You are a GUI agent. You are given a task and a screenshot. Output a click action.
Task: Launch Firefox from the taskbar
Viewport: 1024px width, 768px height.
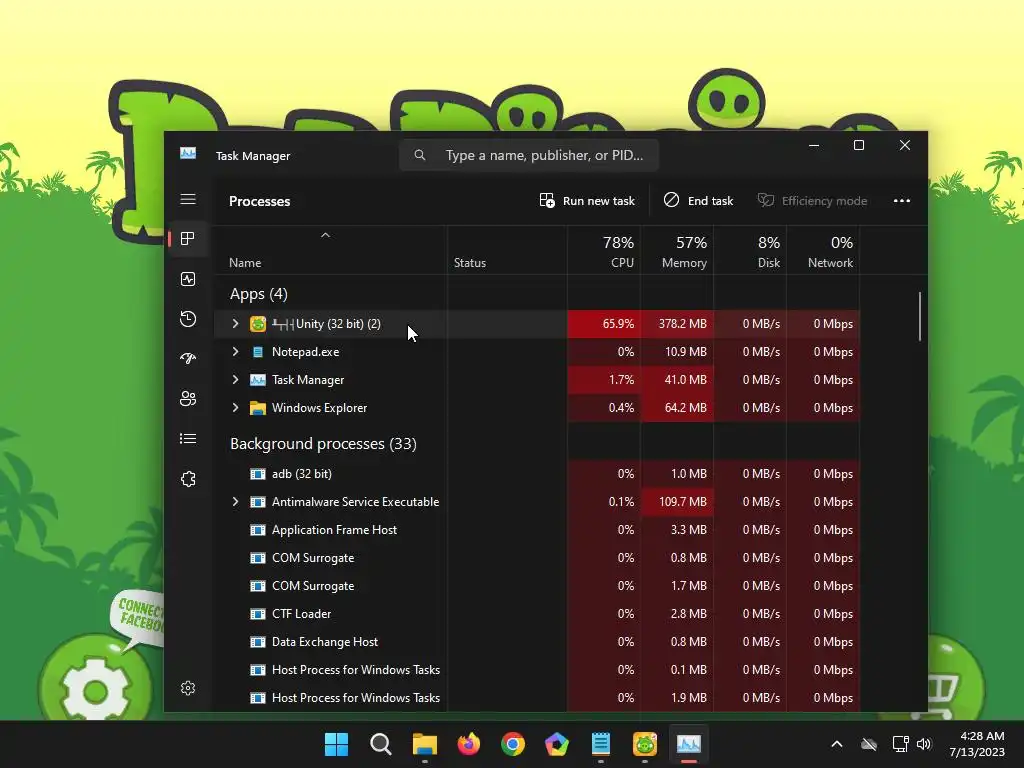(469, 744)
